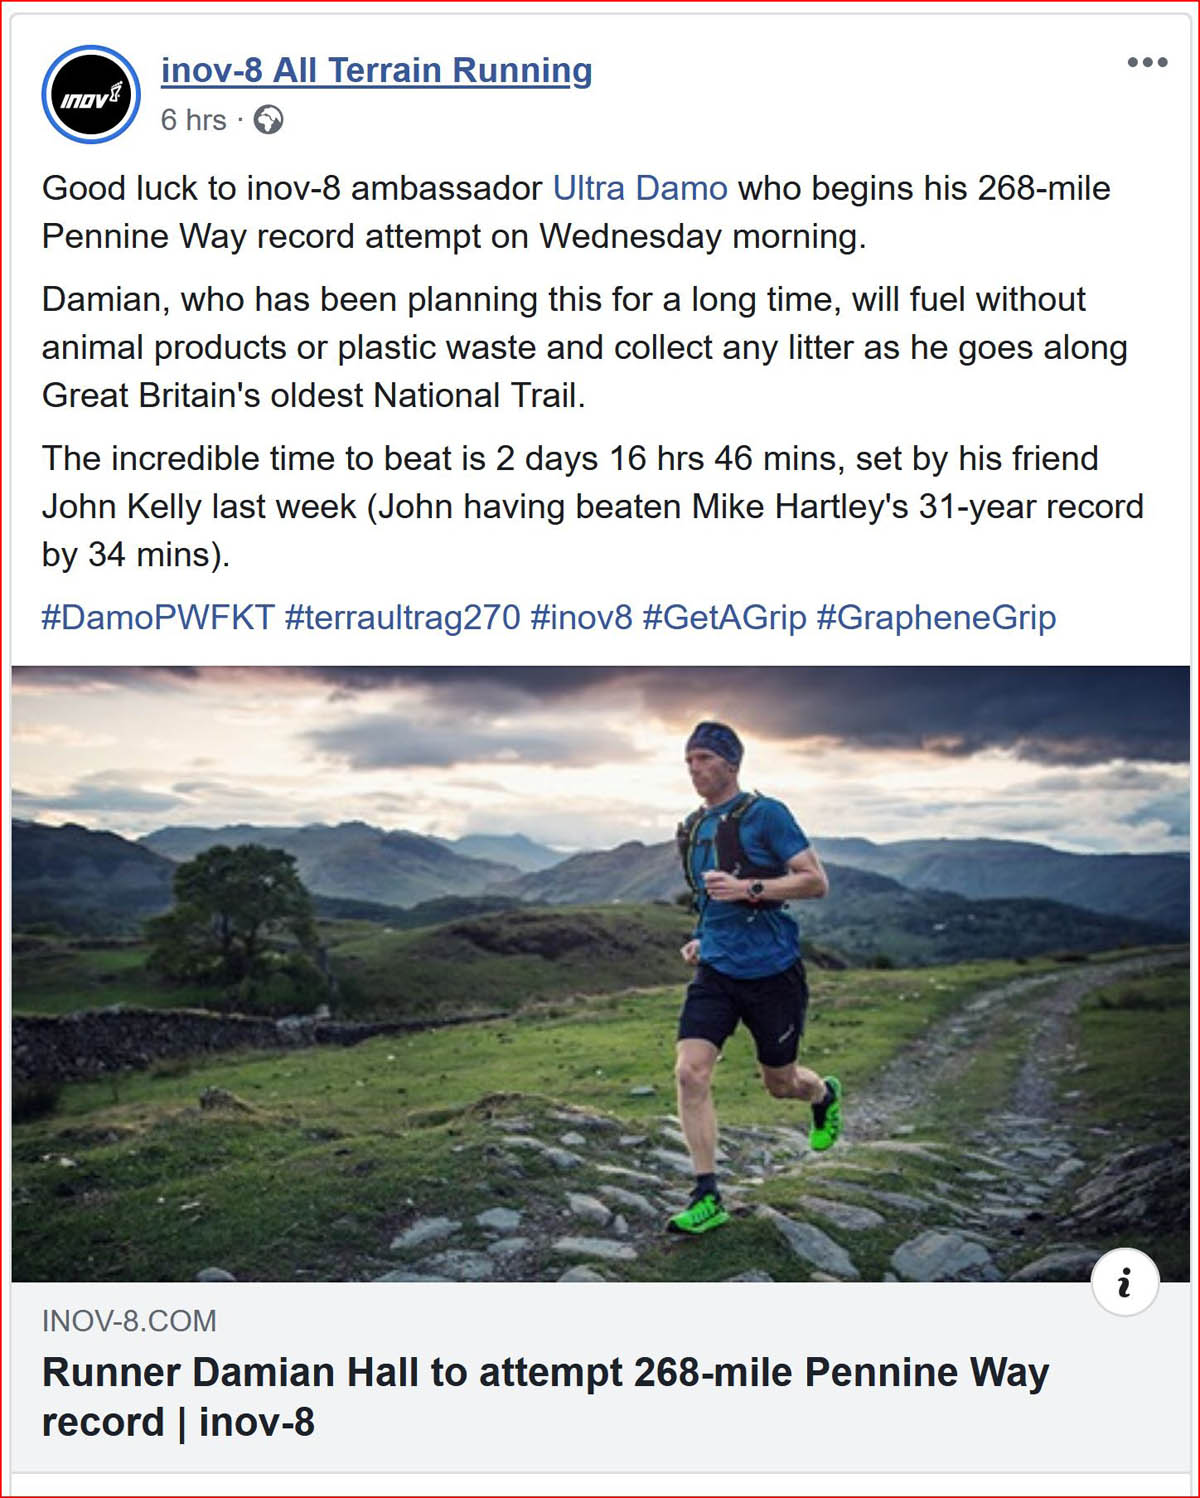The height and width of the screenshot is (1498, 1200).
Task: Click the paragraph about plastic waste and litter
Action: coord(585,347)
